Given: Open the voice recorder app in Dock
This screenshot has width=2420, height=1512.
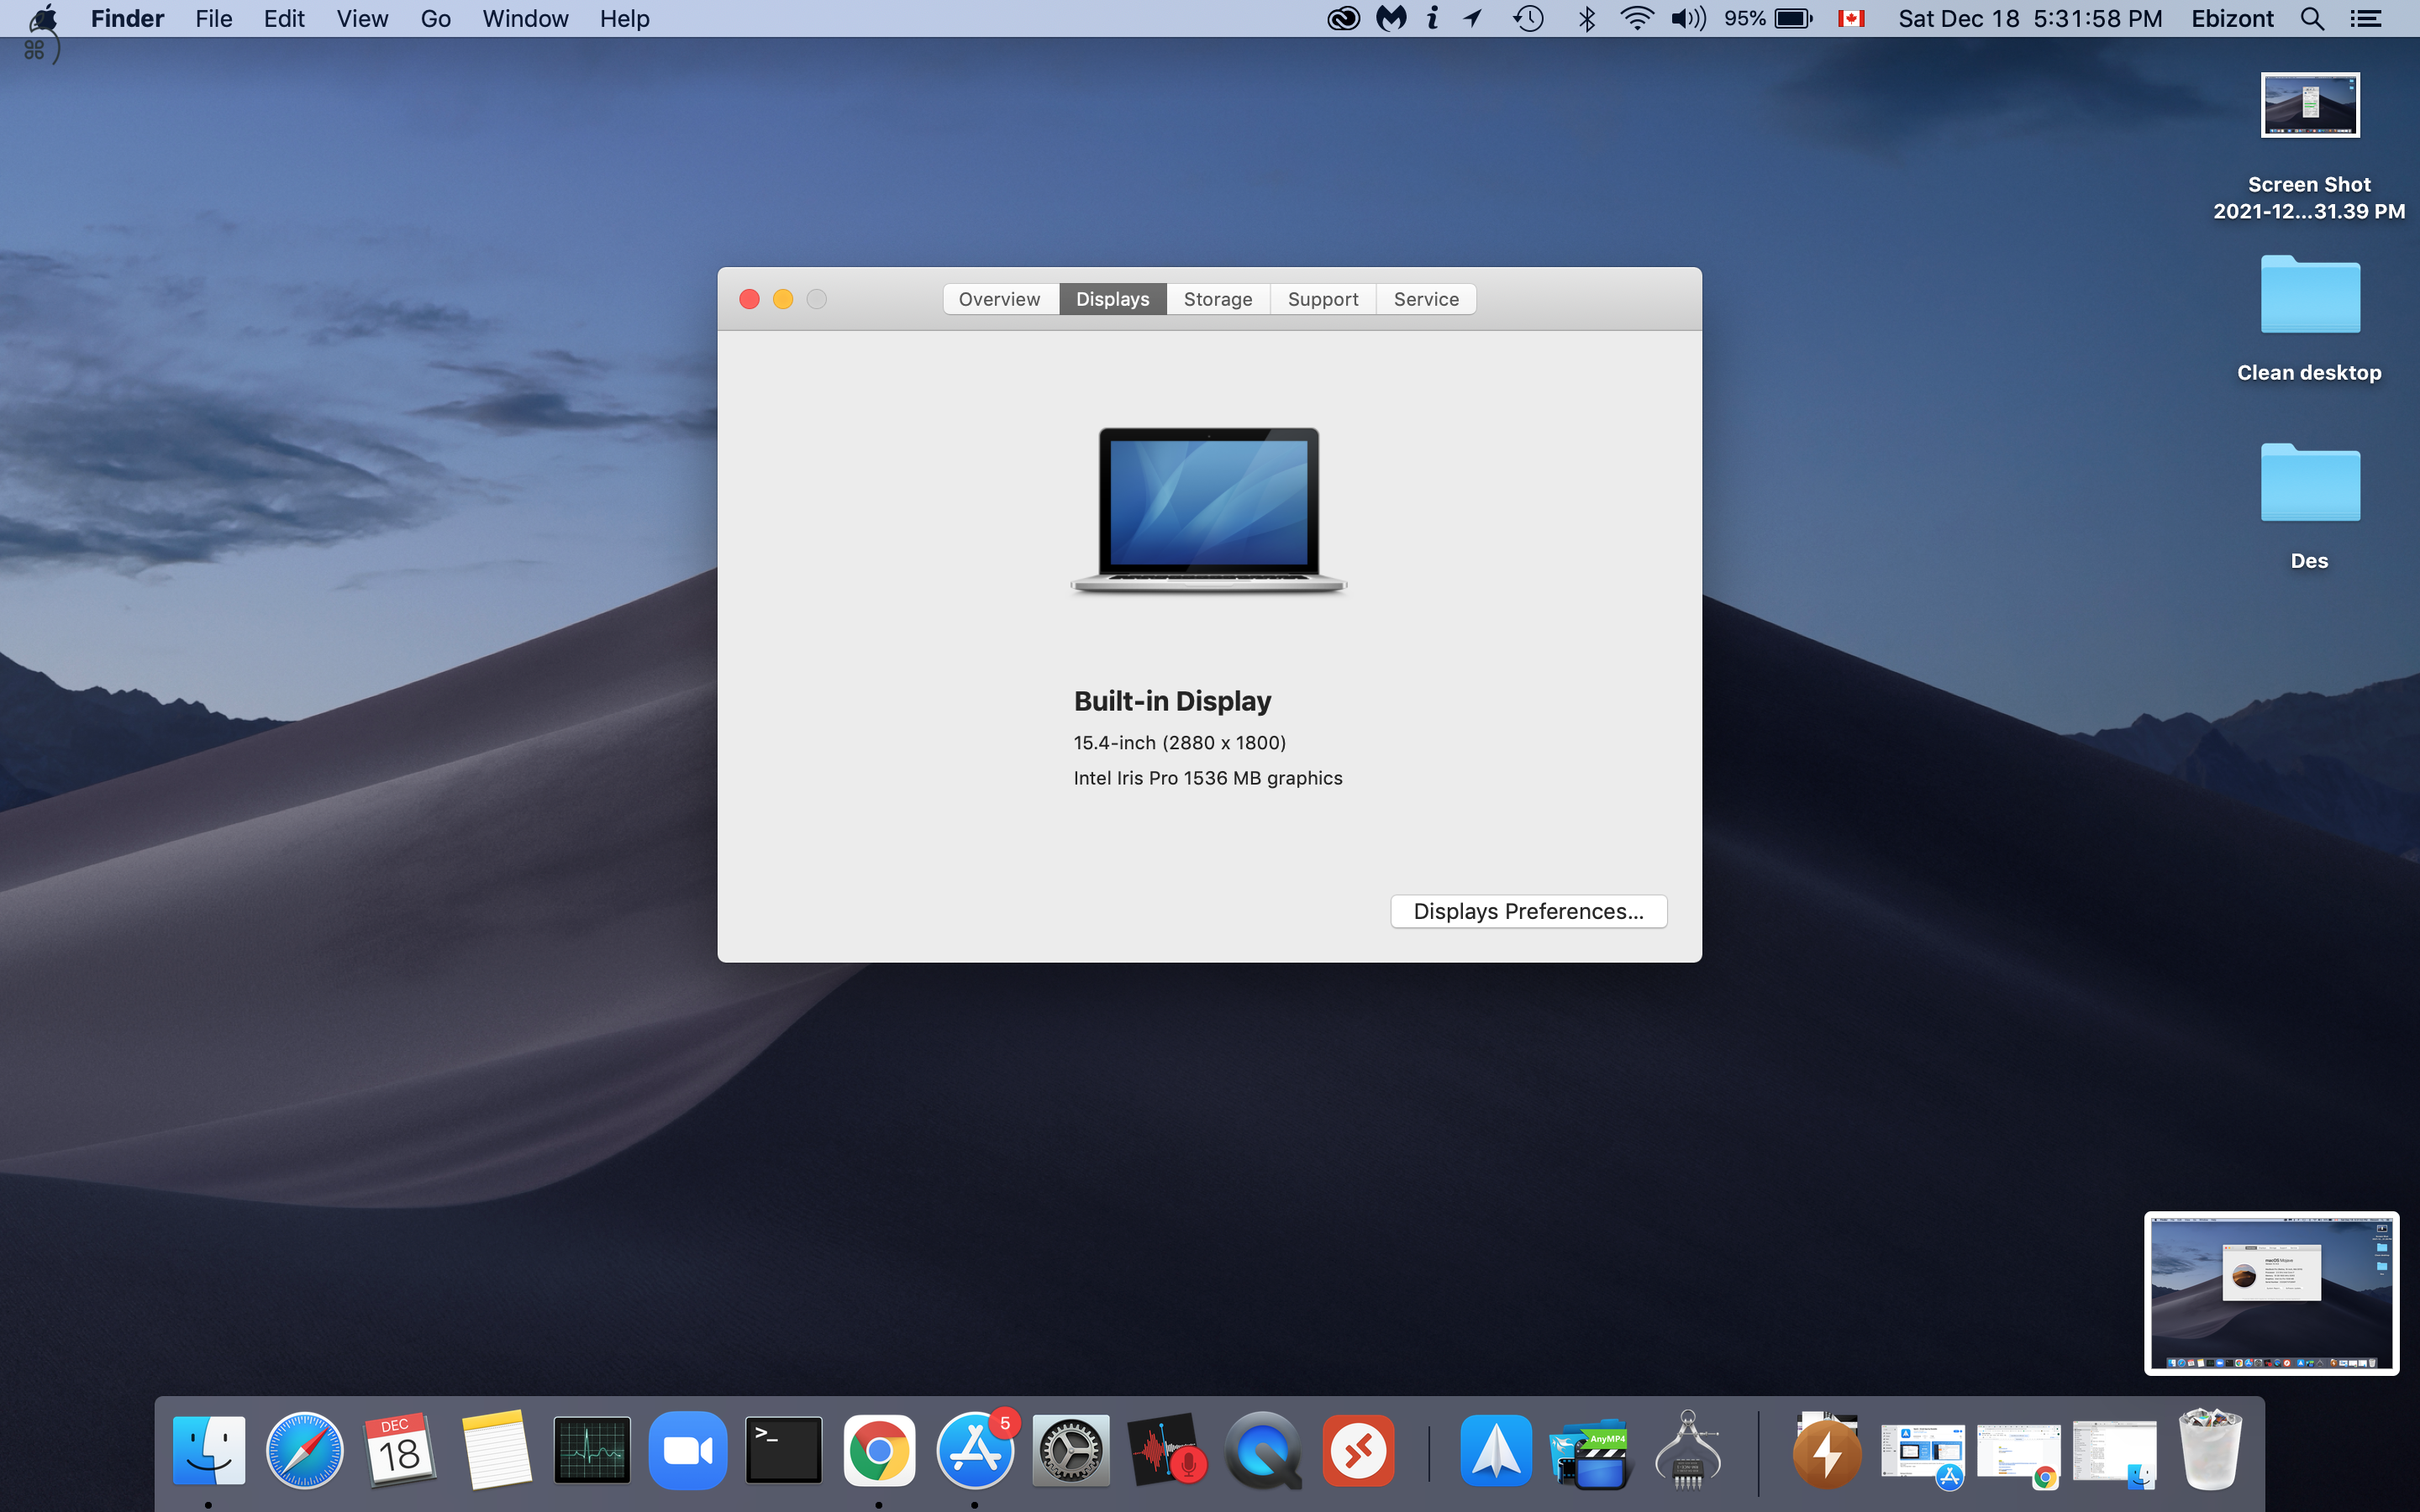Looking at the screenshot, I should click(x=1167, y=1450).
